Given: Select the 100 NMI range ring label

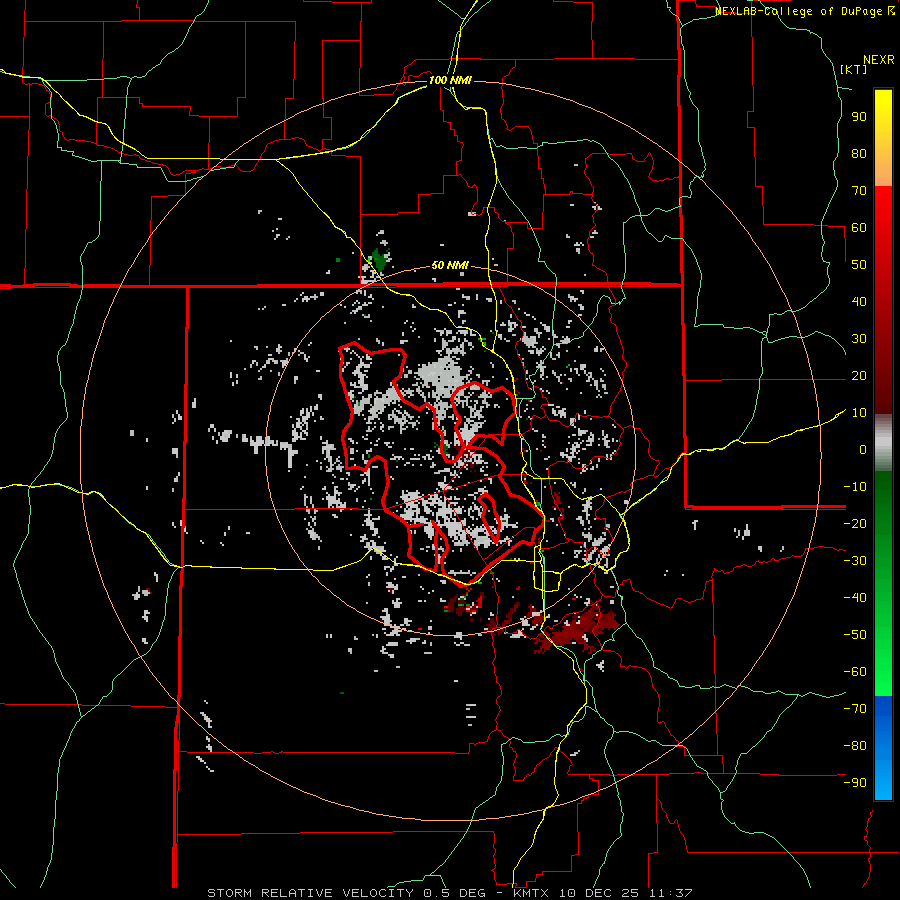Looking at the screenshot, I should [x=450, y=80].
